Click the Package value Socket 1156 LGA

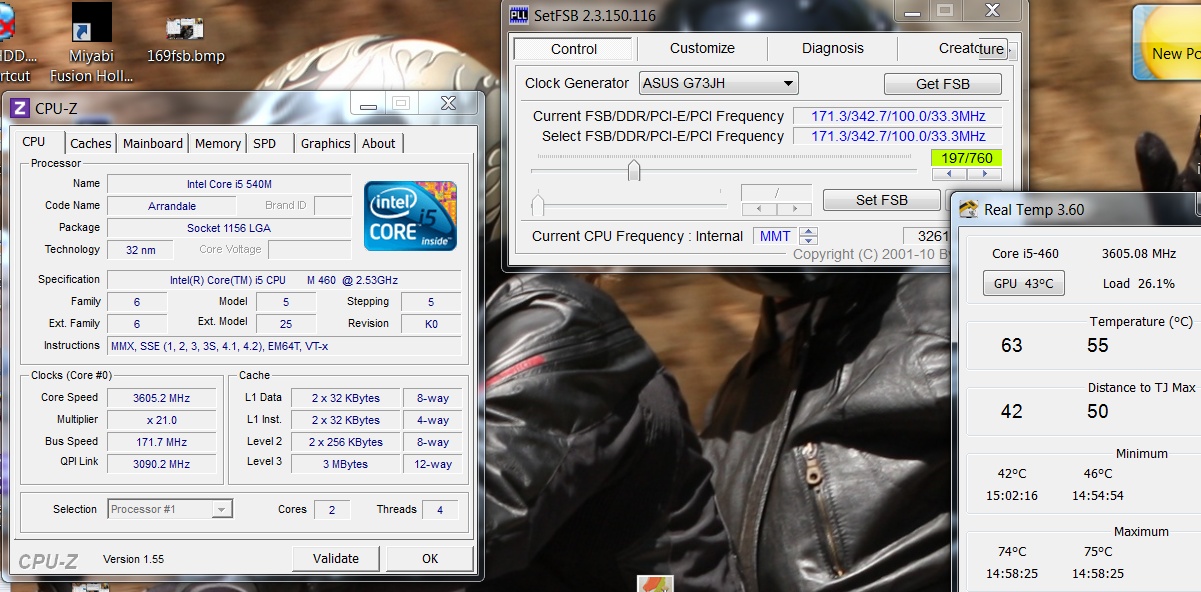pos(229,228)
